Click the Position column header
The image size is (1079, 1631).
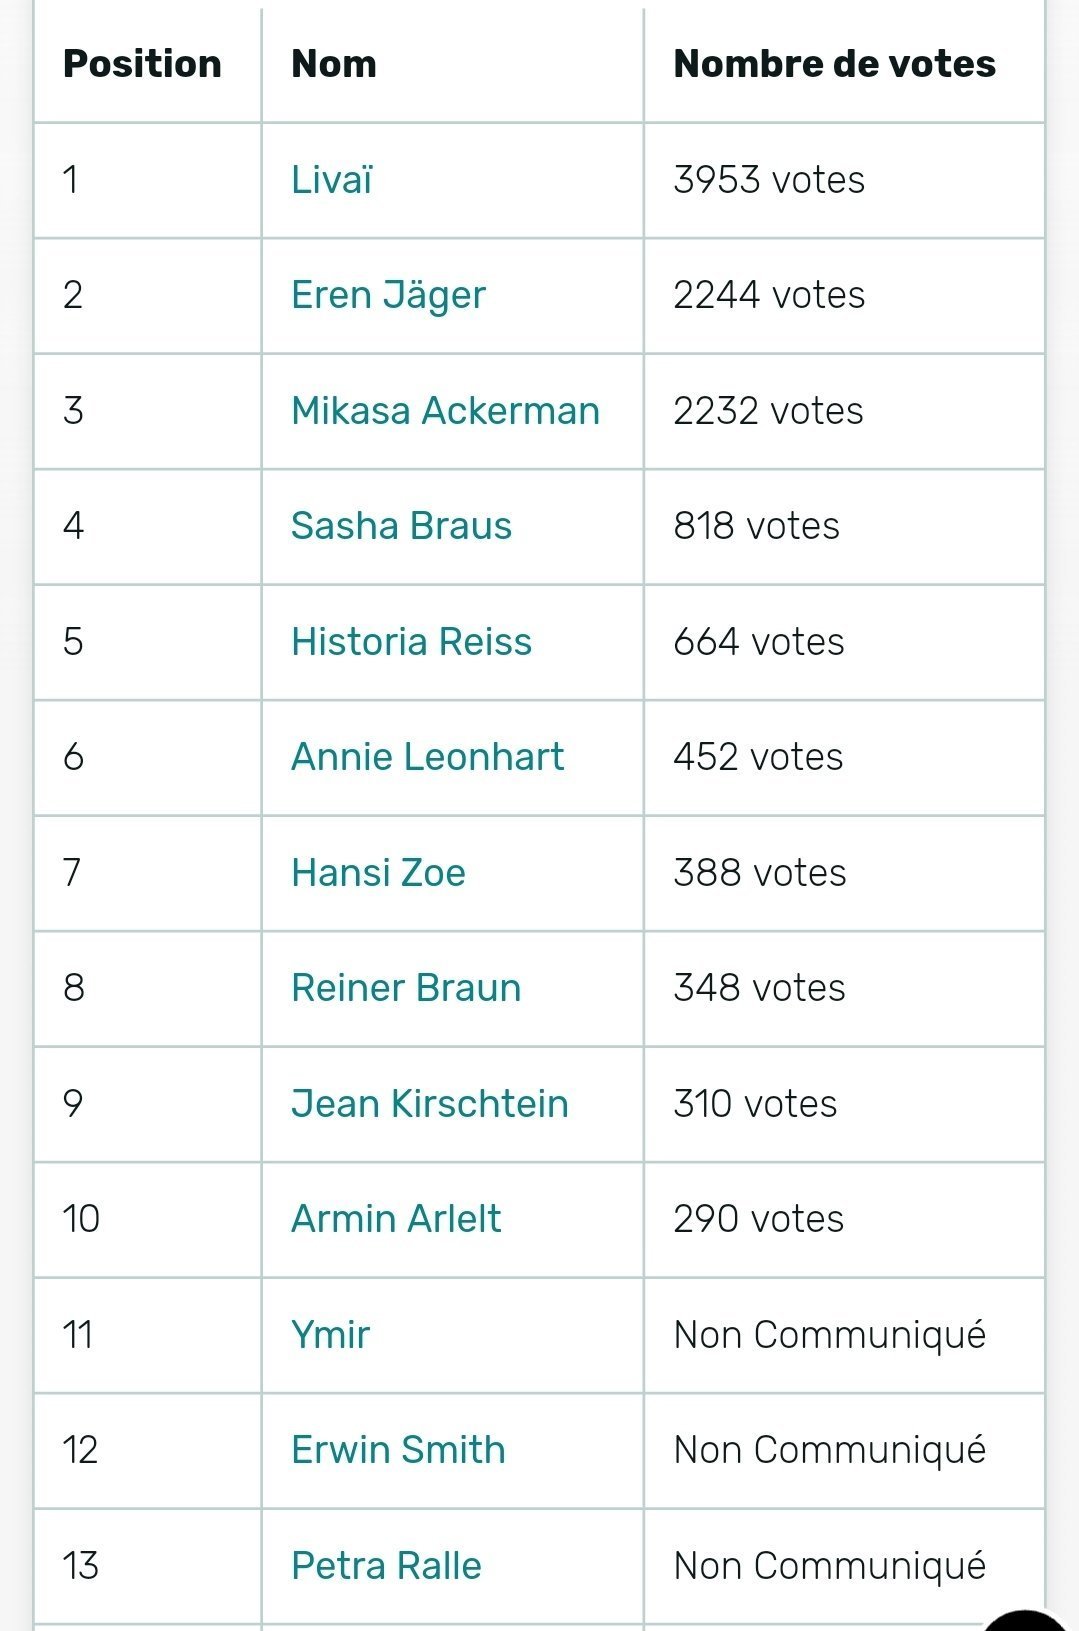click(142, 64)
